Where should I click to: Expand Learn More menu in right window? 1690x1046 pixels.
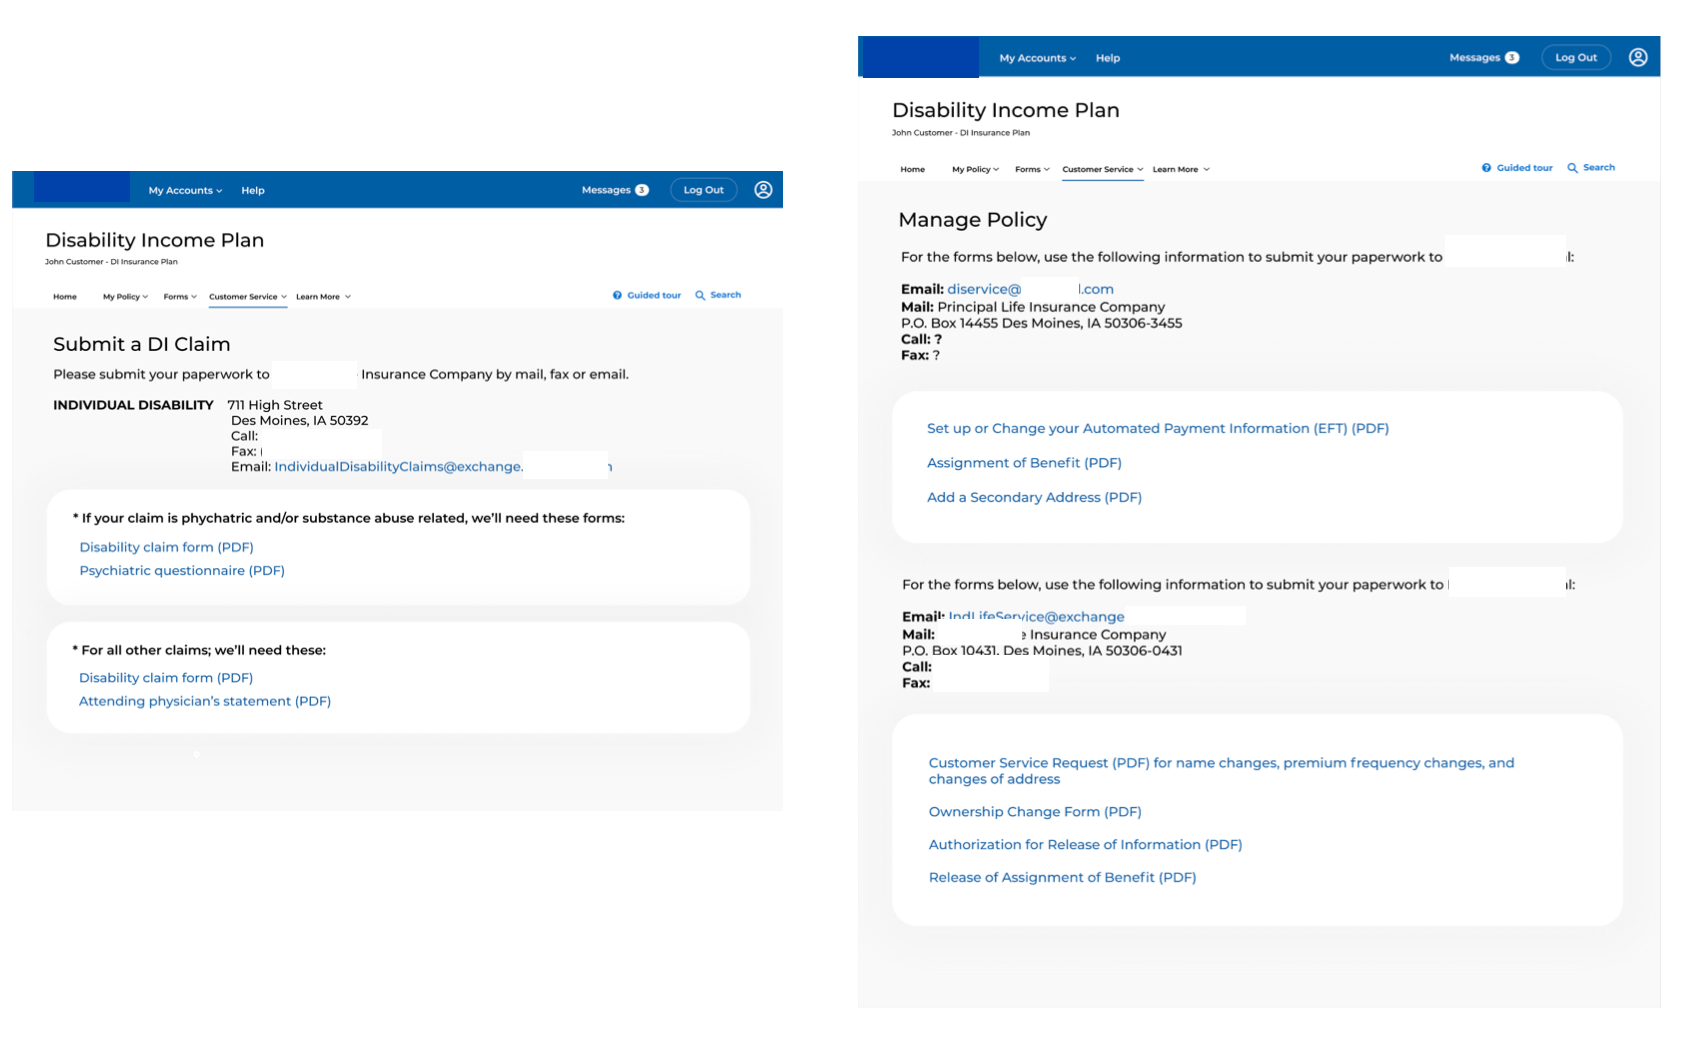[x=1181, y=170]
